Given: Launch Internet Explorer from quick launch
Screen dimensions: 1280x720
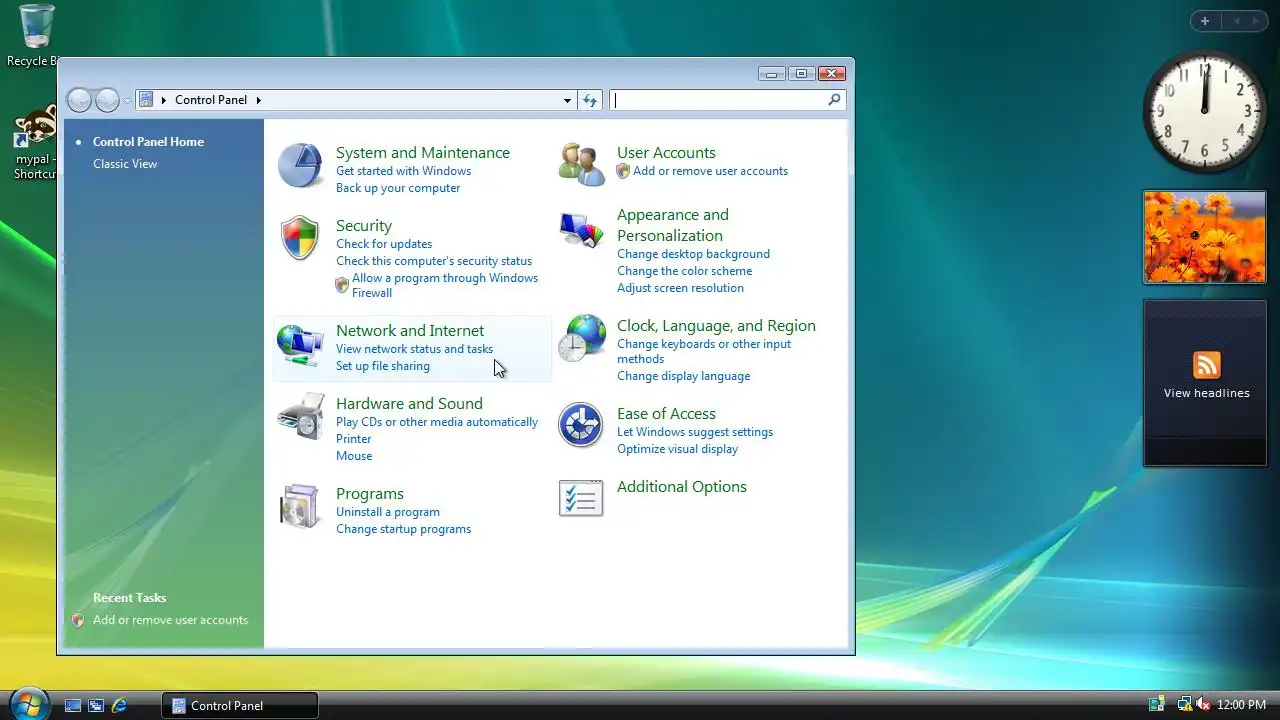Looking at the screenshot, I should point(119,705).
